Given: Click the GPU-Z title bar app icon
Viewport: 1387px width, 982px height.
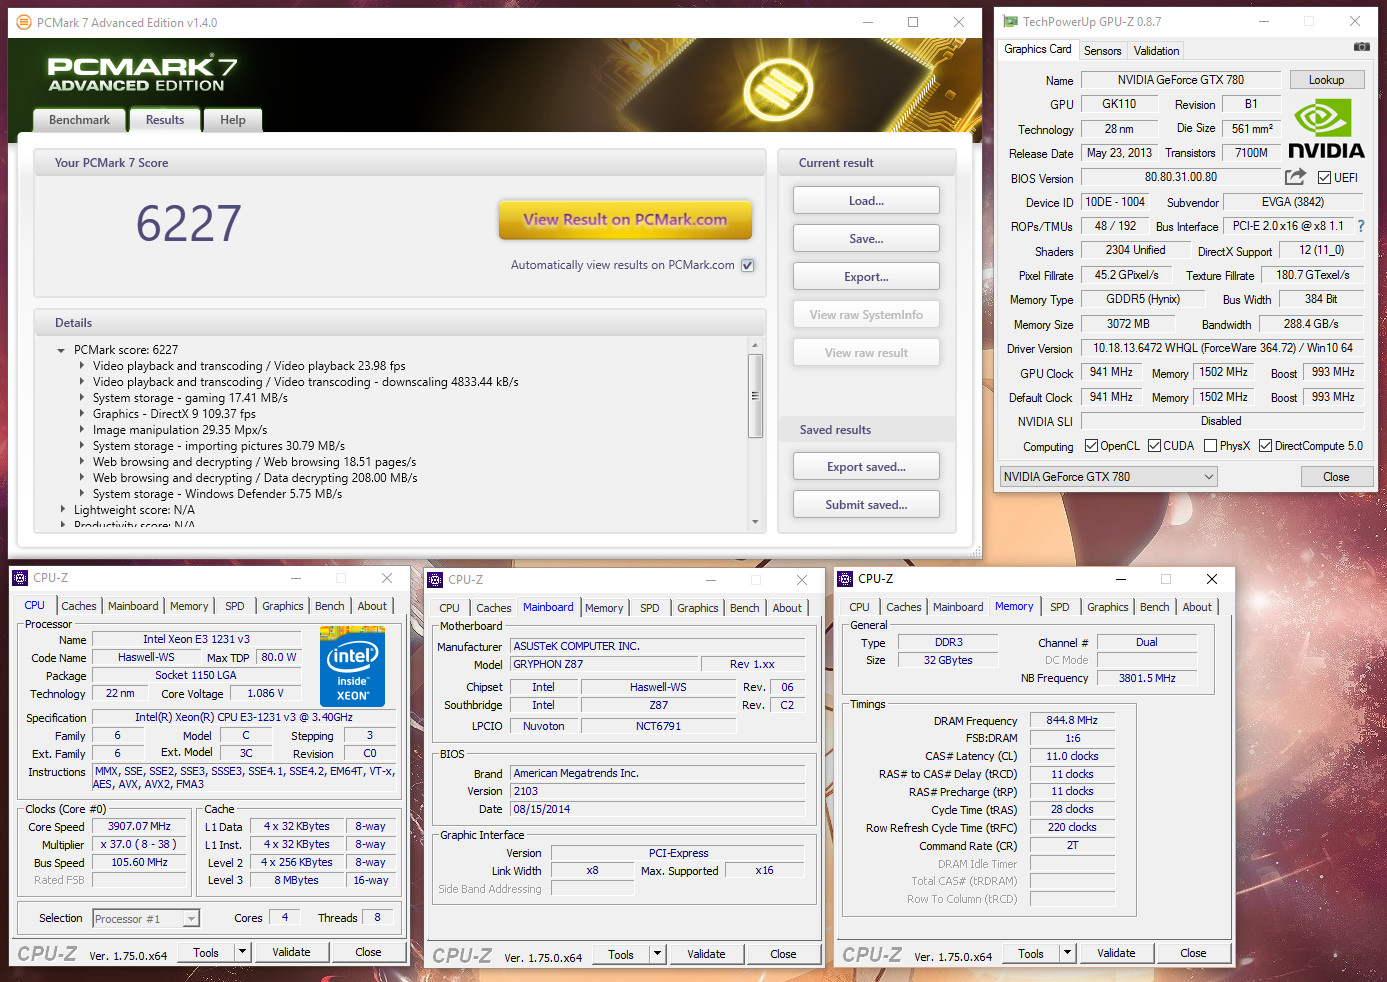Looking at the screenshot, I should pyautogui.click(x=1010, y=21).
